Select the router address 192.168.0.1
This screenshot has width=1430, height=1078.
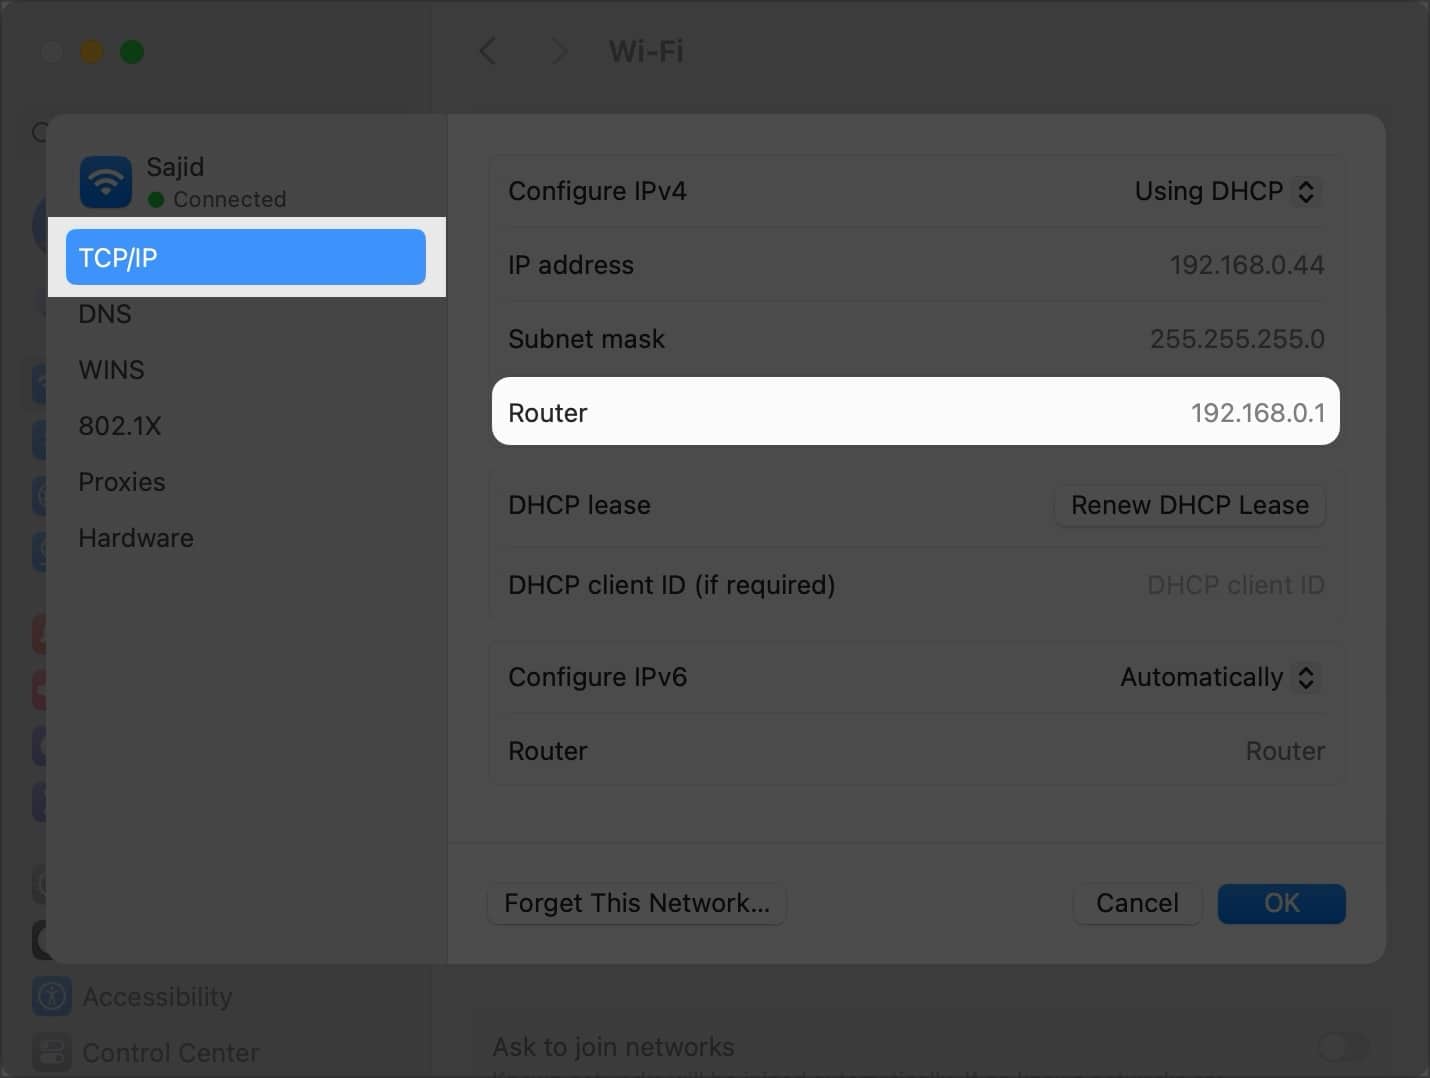pos(1257,413)
